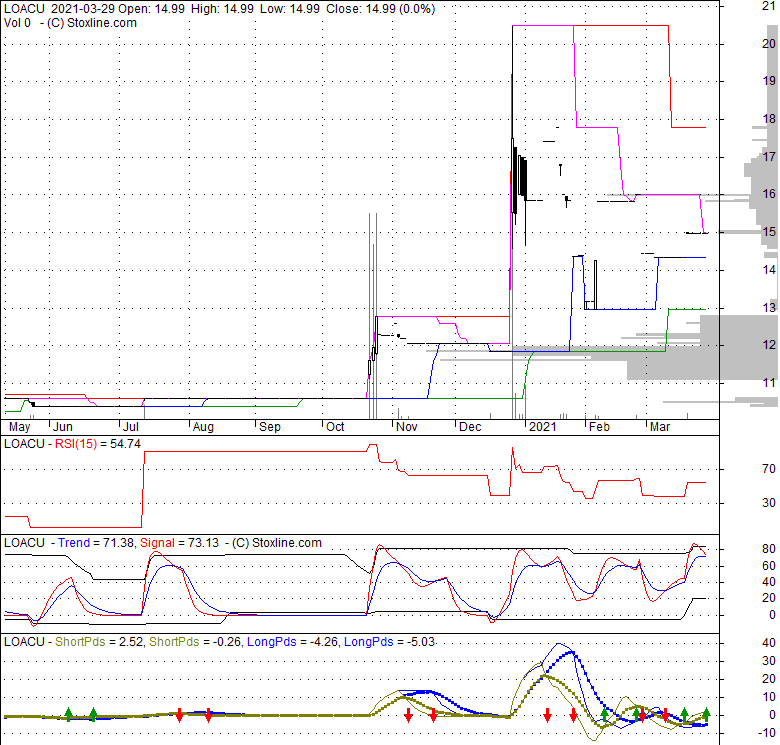Click the RSI value '54.74'

pos(125,444)
